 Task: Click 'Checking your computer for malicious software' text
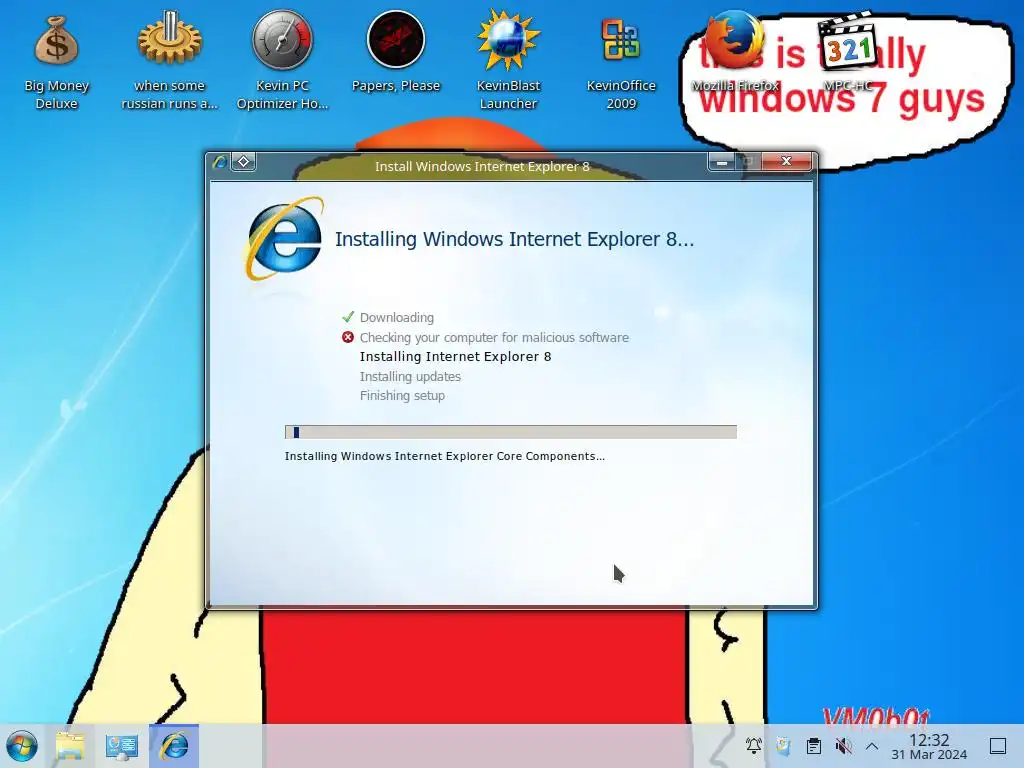[x=494, y=338]
